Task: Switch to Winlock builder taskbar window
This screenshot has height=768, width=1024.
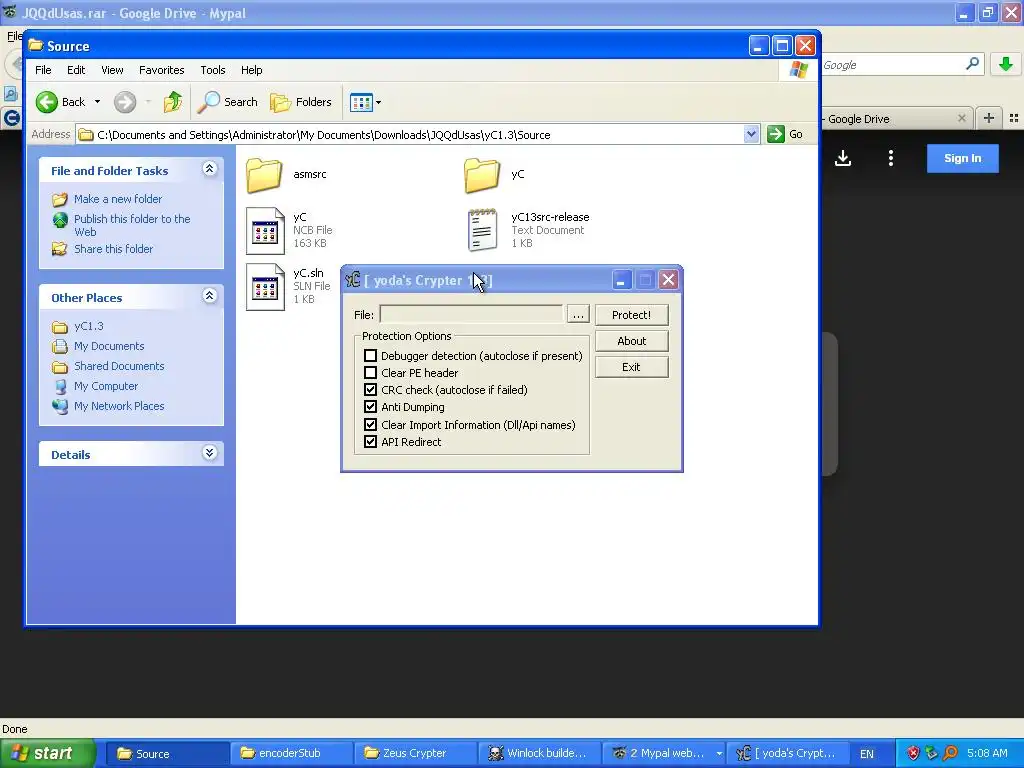Action: 539,753
